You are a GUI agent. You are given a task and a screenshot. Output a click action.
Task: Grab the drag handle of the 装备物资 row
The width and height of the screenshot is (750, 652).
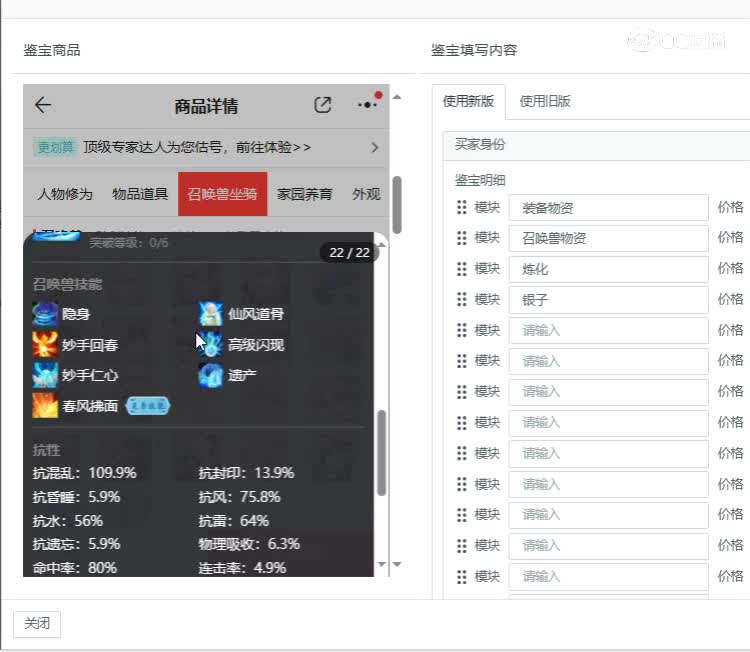[462, 208]
